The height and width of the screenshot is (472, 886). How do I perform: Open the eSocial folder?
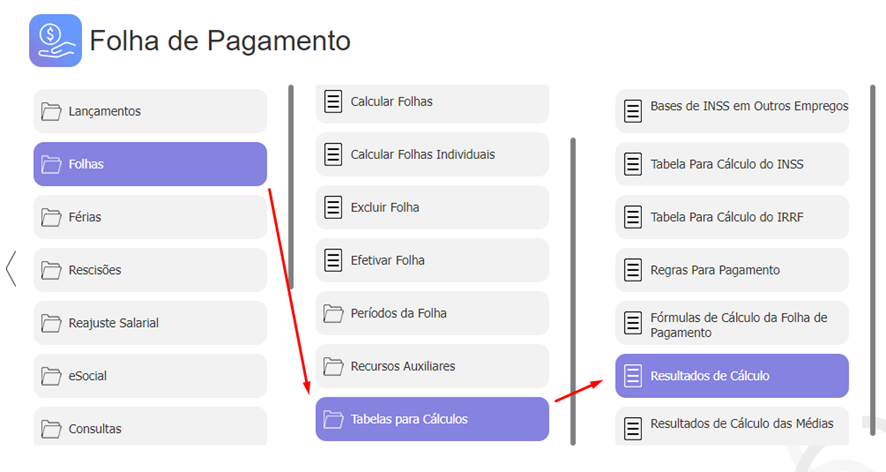point(150,376)
